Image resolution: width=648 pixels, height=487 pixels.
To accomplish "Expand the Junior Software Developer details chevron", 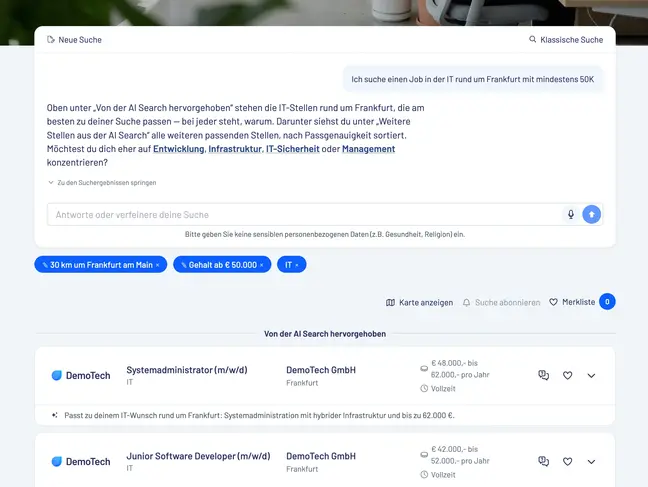I will click(591, 462).
